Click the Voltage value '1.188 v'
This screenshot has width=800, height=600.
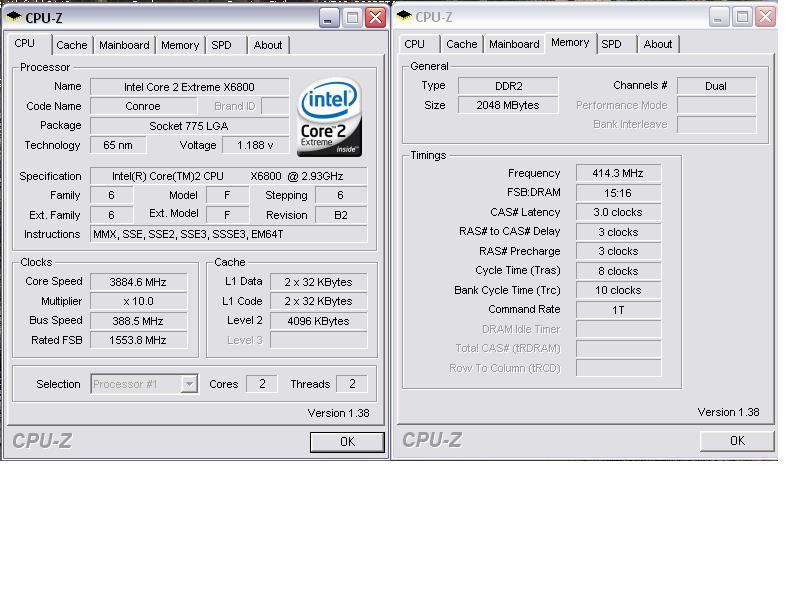pos(255,145)
